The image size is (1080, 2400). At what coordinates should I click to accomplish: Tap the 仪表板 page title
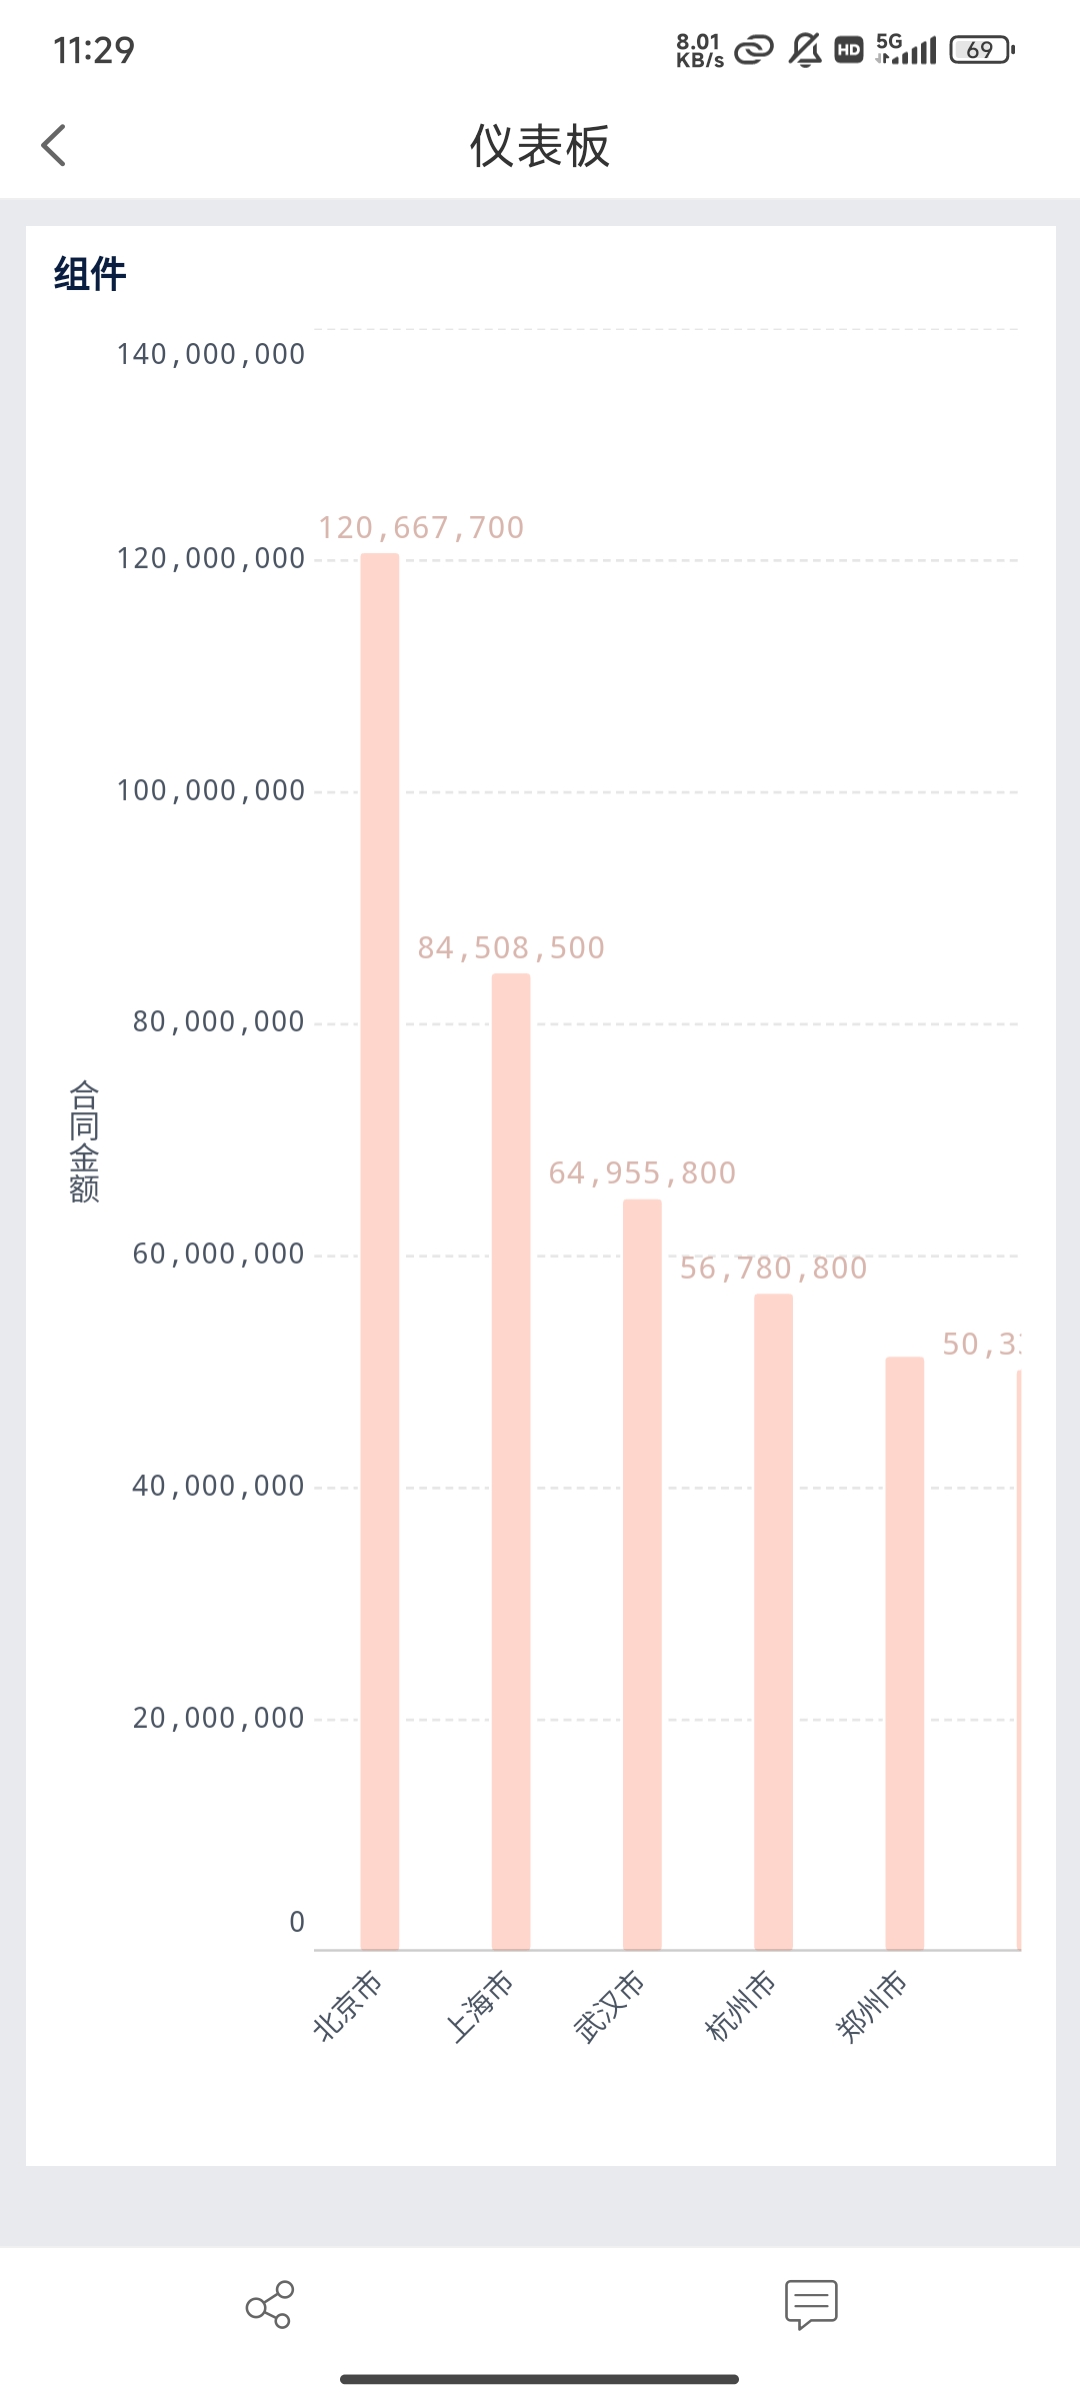tap(540, 146)
